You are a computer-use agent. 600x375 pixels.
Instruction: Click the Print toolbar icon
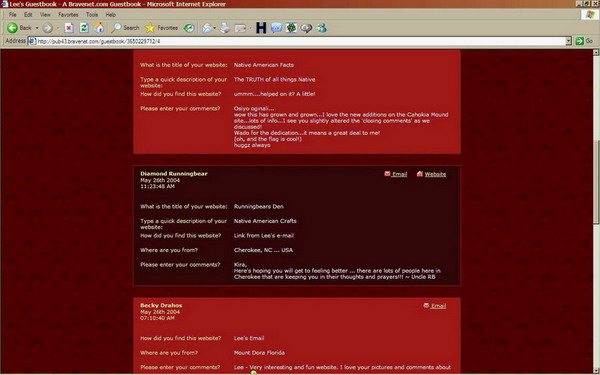click(x=225, y=28)
